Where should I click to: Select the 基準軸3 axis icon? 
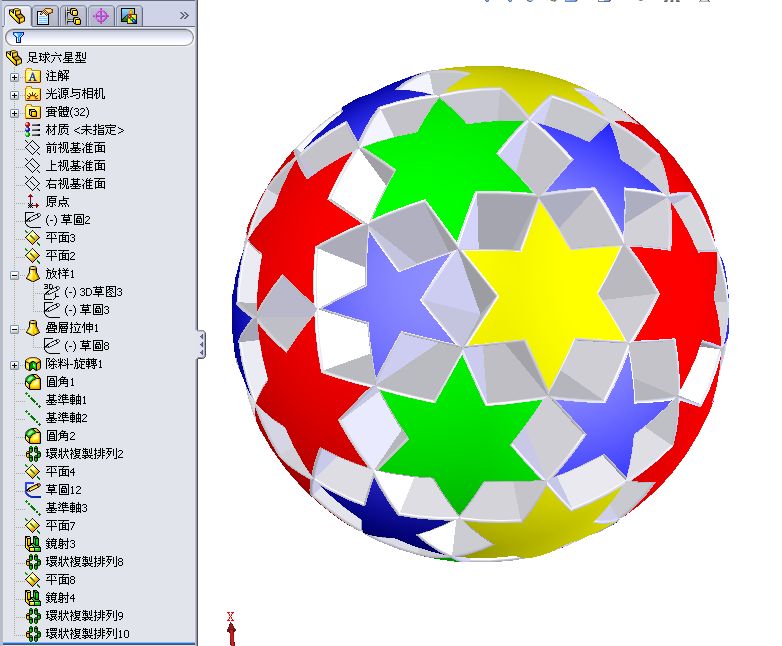pos(32,508)
